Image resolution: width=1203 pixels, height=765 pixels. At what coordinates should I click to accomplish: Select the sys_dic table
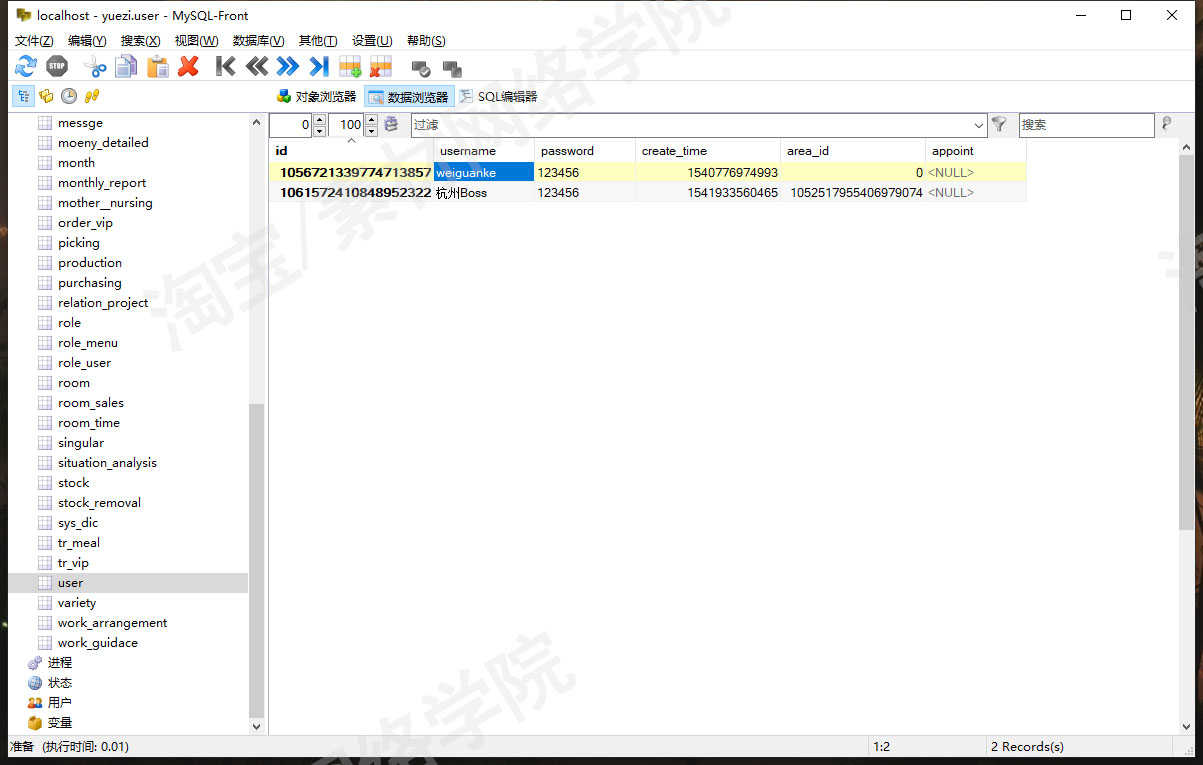[78, 523]
